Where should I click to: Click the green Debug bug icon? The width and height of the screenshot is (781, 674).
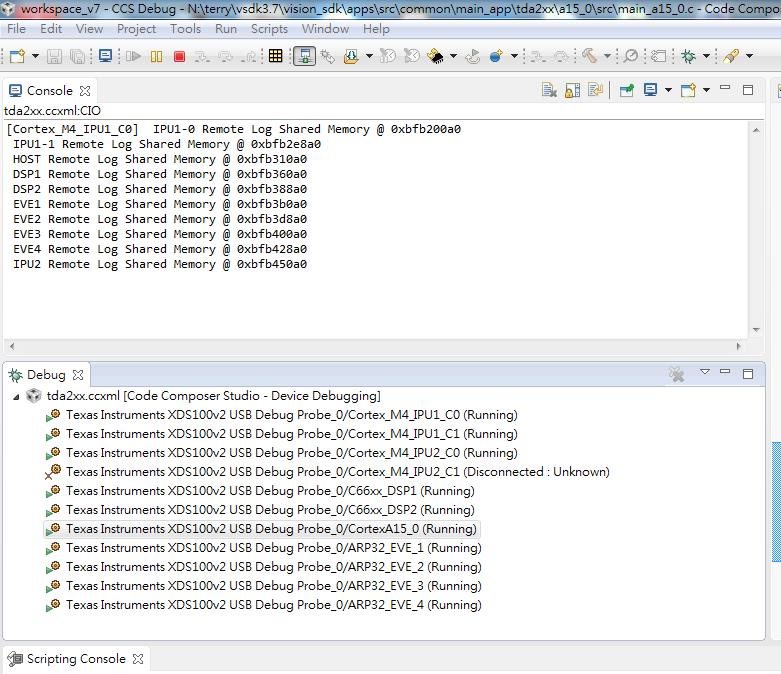688,56
